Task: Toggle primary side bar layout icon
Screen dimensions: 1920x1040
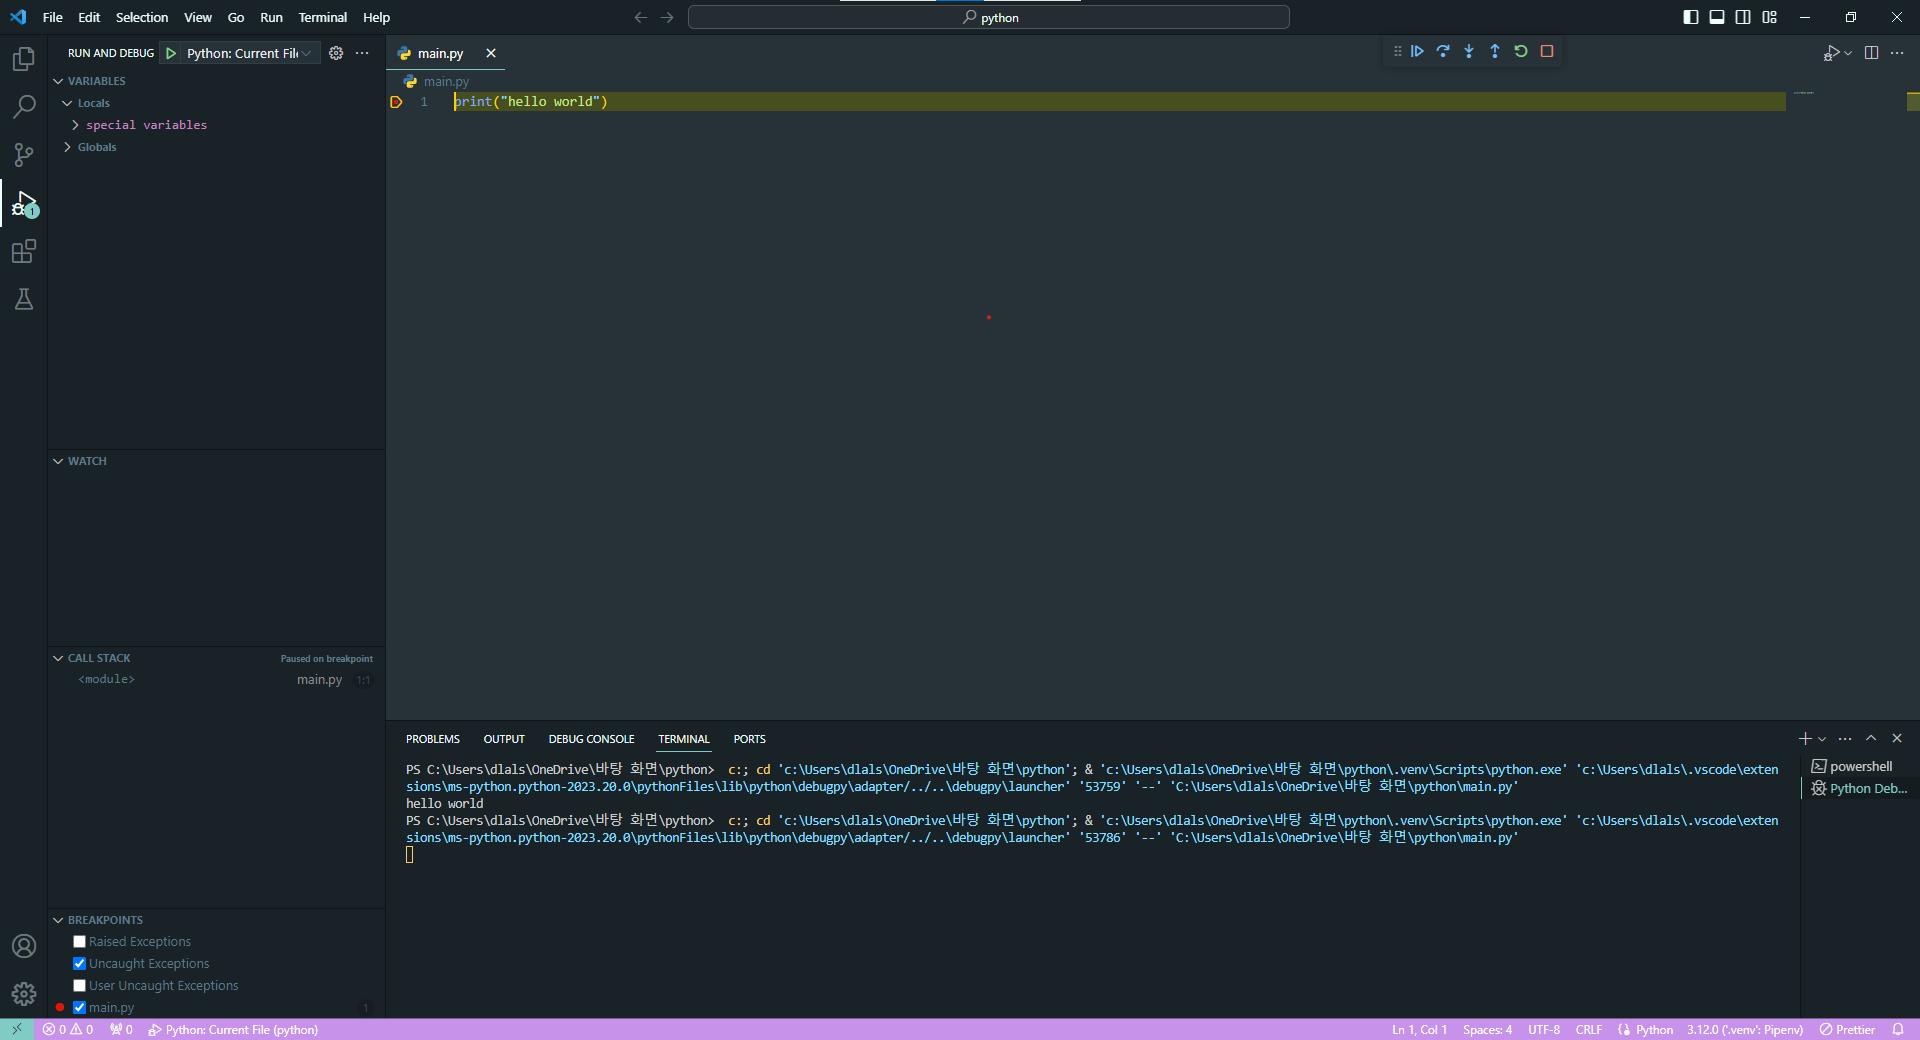Action: (1691, 17)
